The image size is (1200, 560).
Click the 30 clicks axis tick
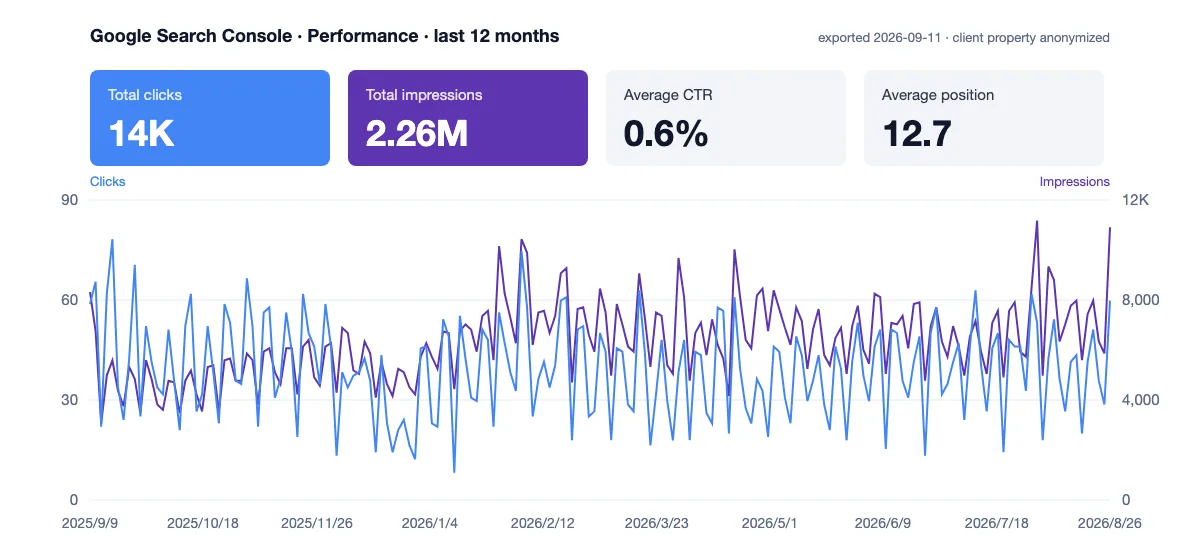click(x=70, y=400)
